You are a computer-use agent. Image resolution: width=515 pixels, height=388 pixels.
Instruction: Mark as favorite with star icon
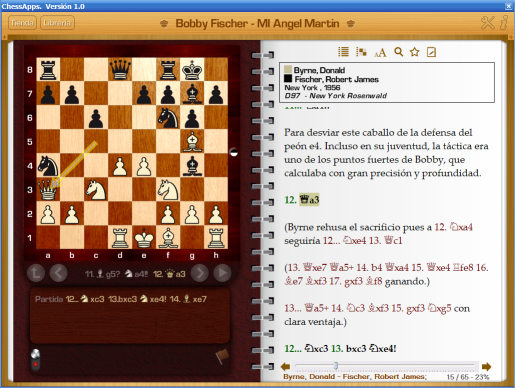(x=415, y=52)
